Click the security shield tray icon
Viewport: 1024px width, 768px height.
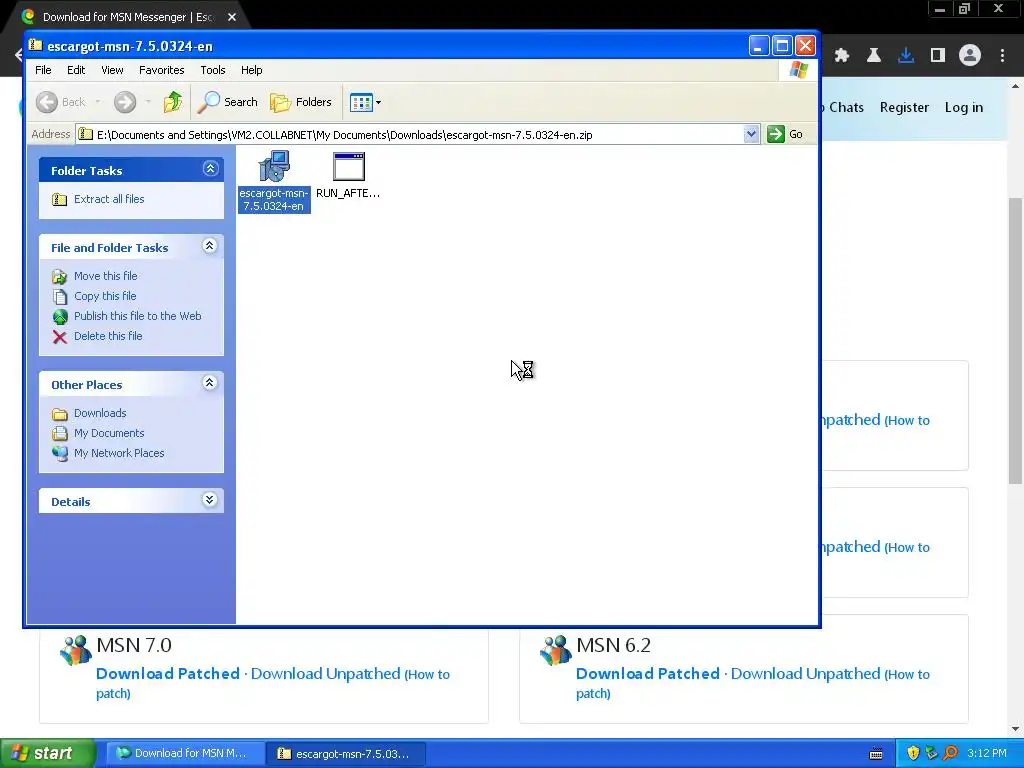(913, 754)
